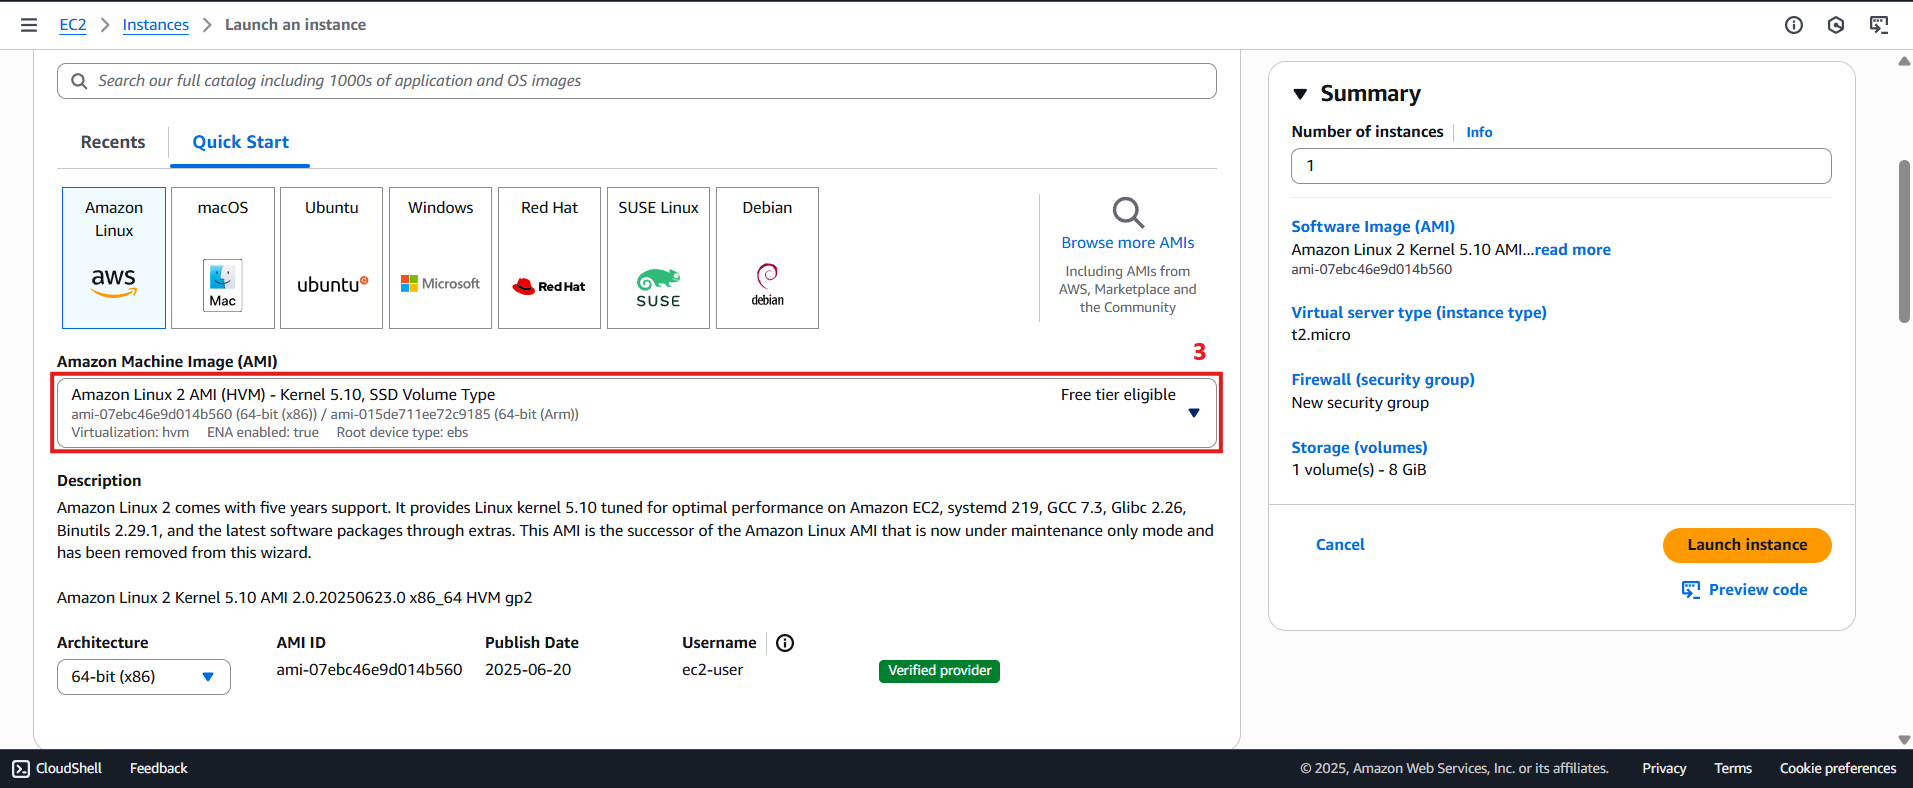The image size is (1913, 788).
Task: Click the Browse more AMIs magnifier icon
Action: click(1128, 212)
